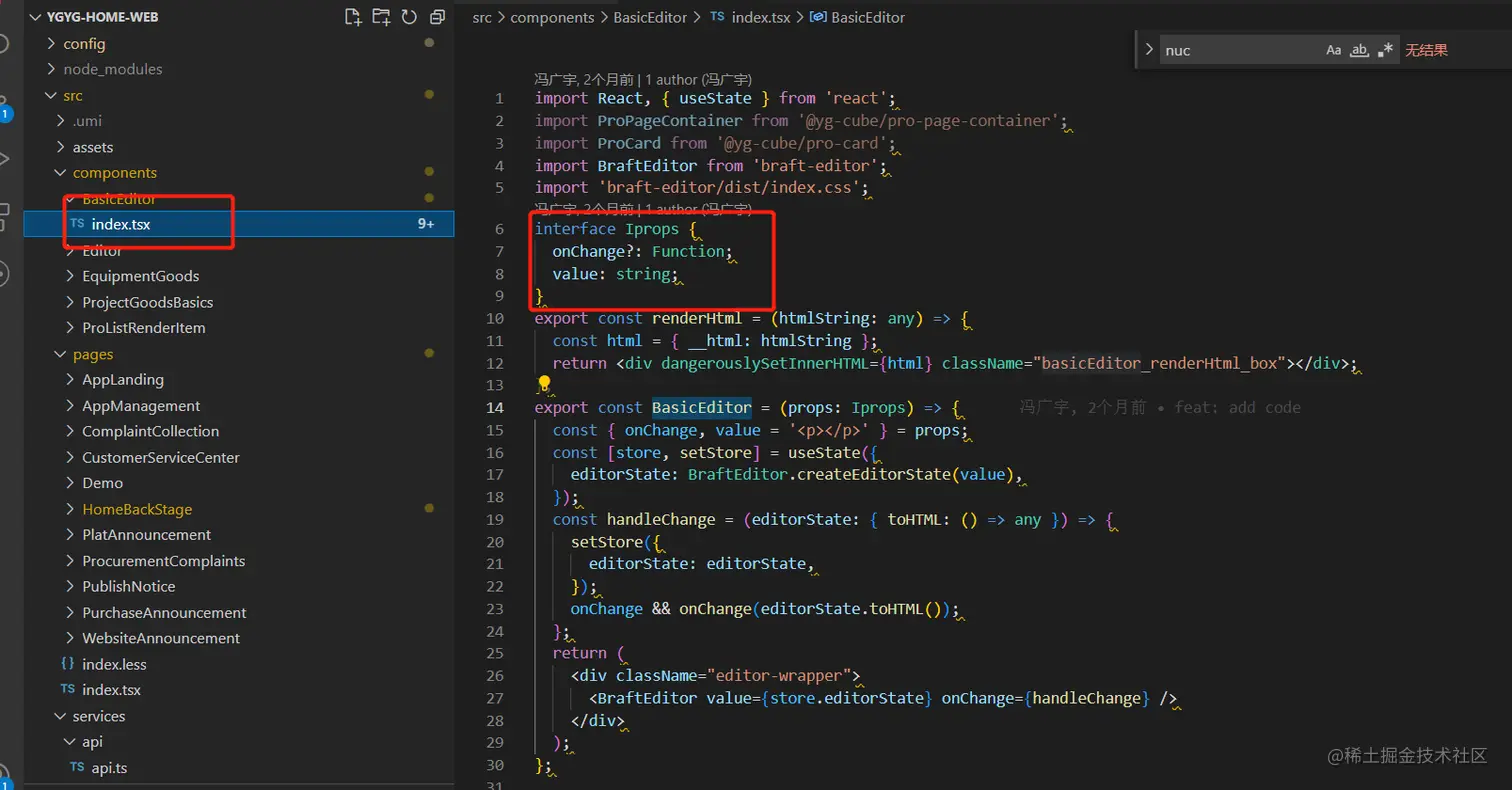Image resolution: width=1512 pixels, height=790 pixels.
Task: Expand the assets folder chevron
Action: click(61, 147)
